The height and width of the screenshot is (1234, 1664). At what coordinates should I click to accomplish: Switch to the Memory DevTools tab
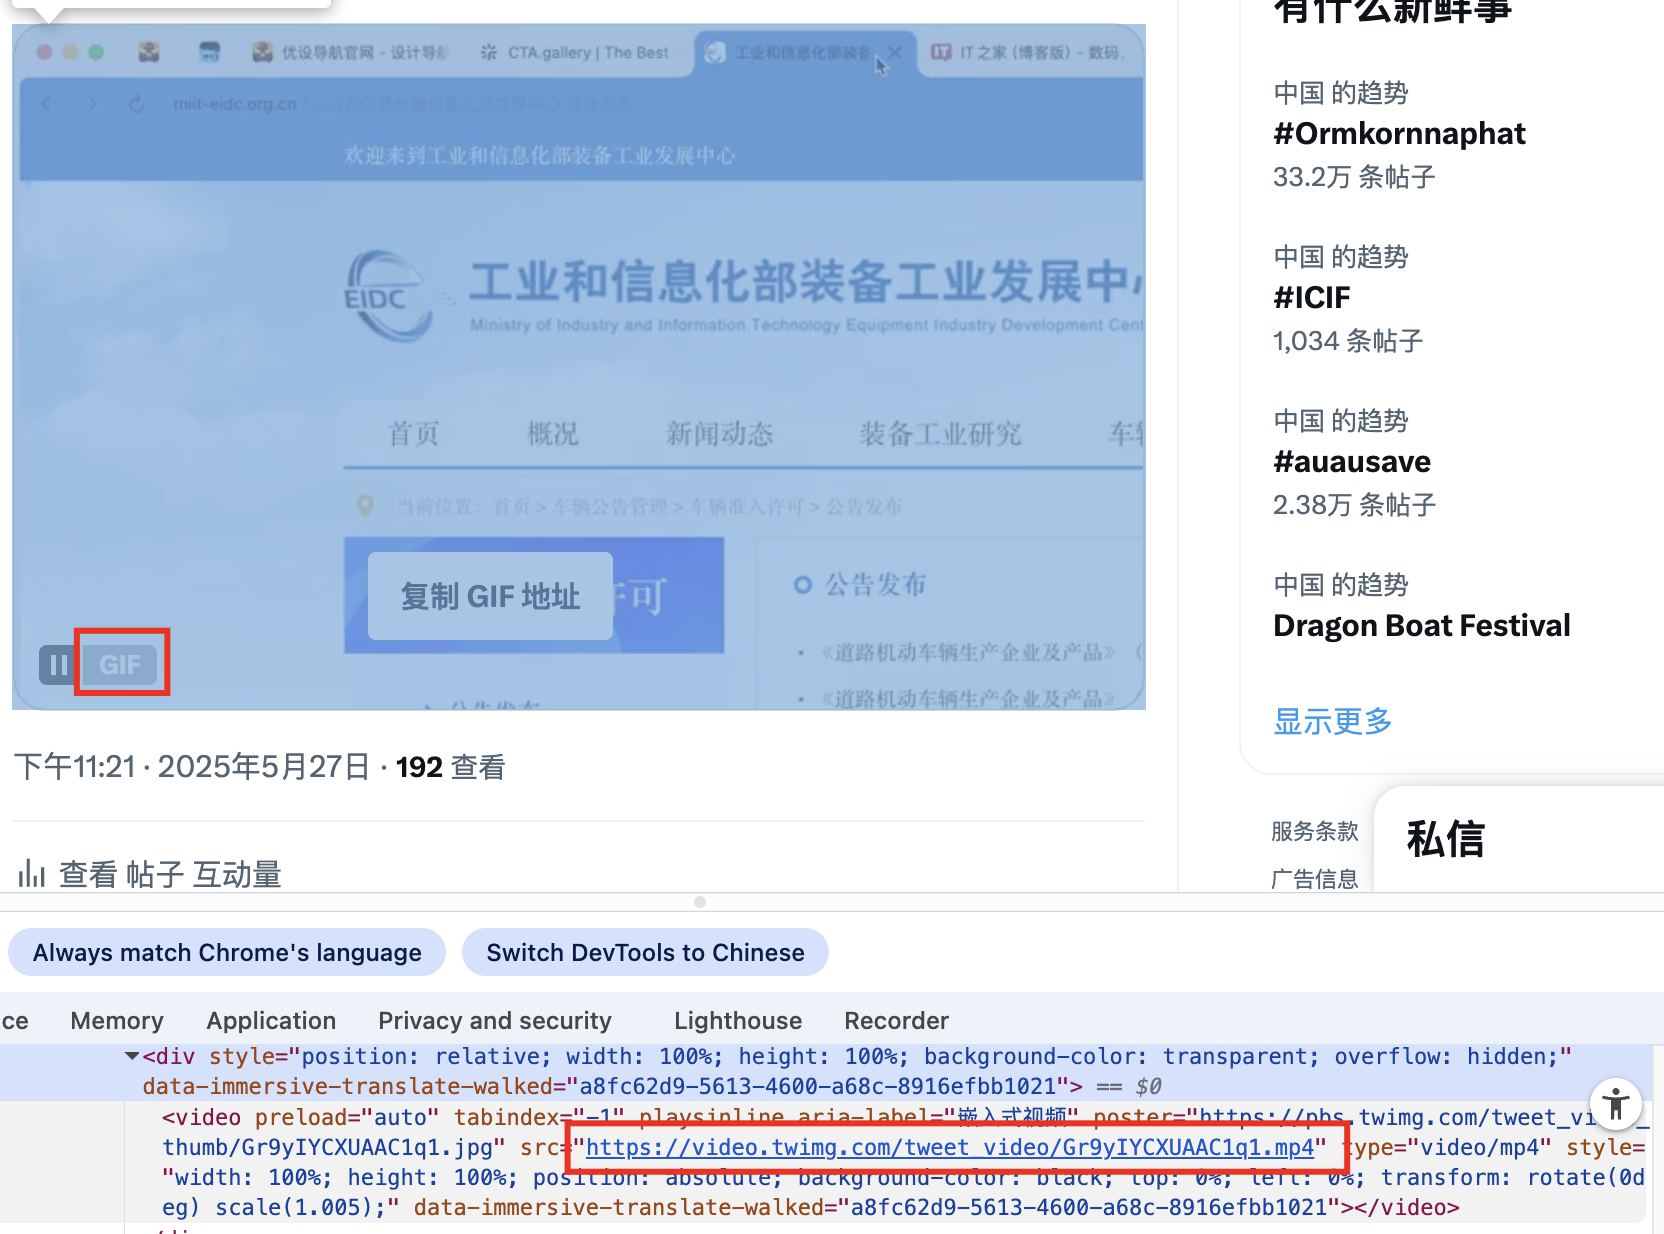tap(117, 1021)
